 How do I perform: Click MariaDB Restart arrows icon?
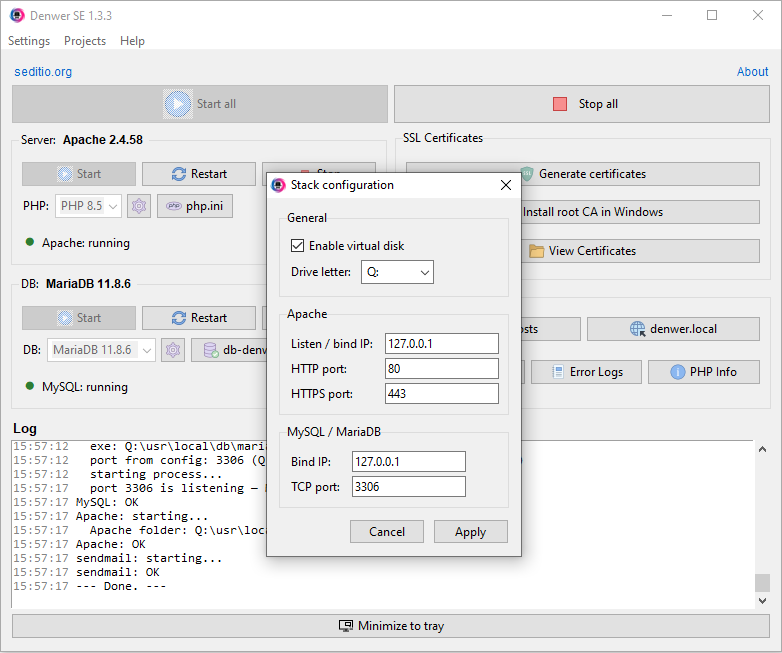click(179, 318)
